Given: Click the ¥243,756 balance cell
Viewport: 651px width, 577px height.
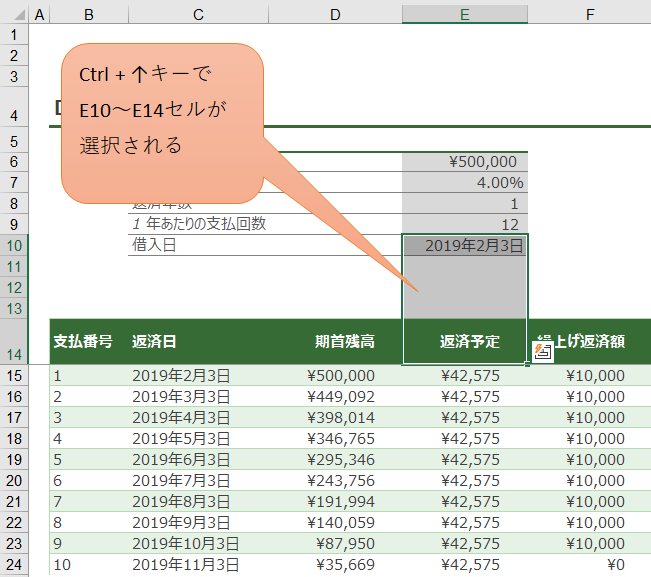Looking at the screenshot, I should 335,481.
